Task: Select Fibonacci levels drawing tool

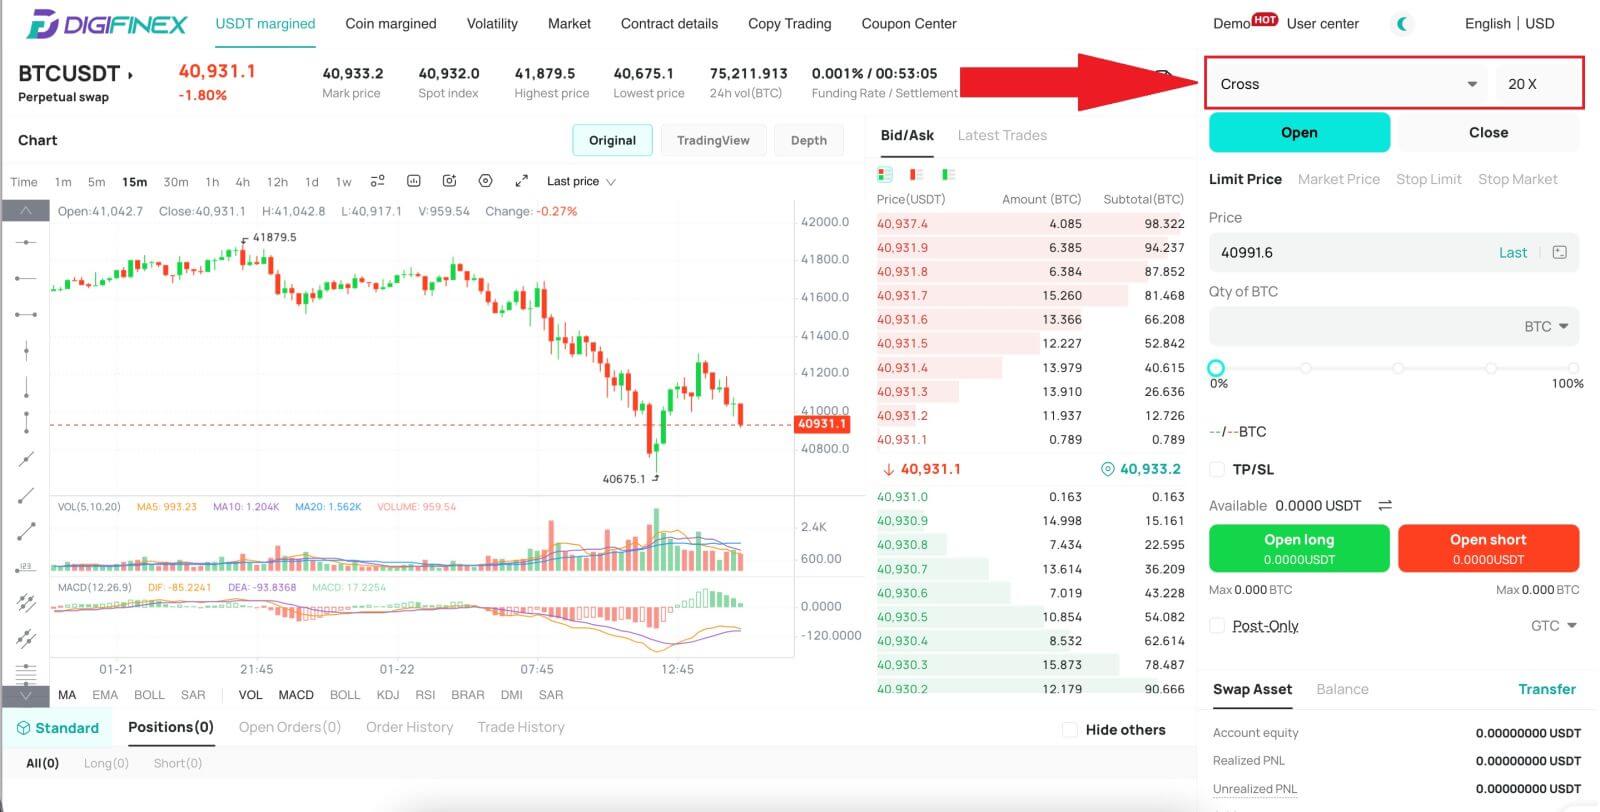Action: [26, 672]
